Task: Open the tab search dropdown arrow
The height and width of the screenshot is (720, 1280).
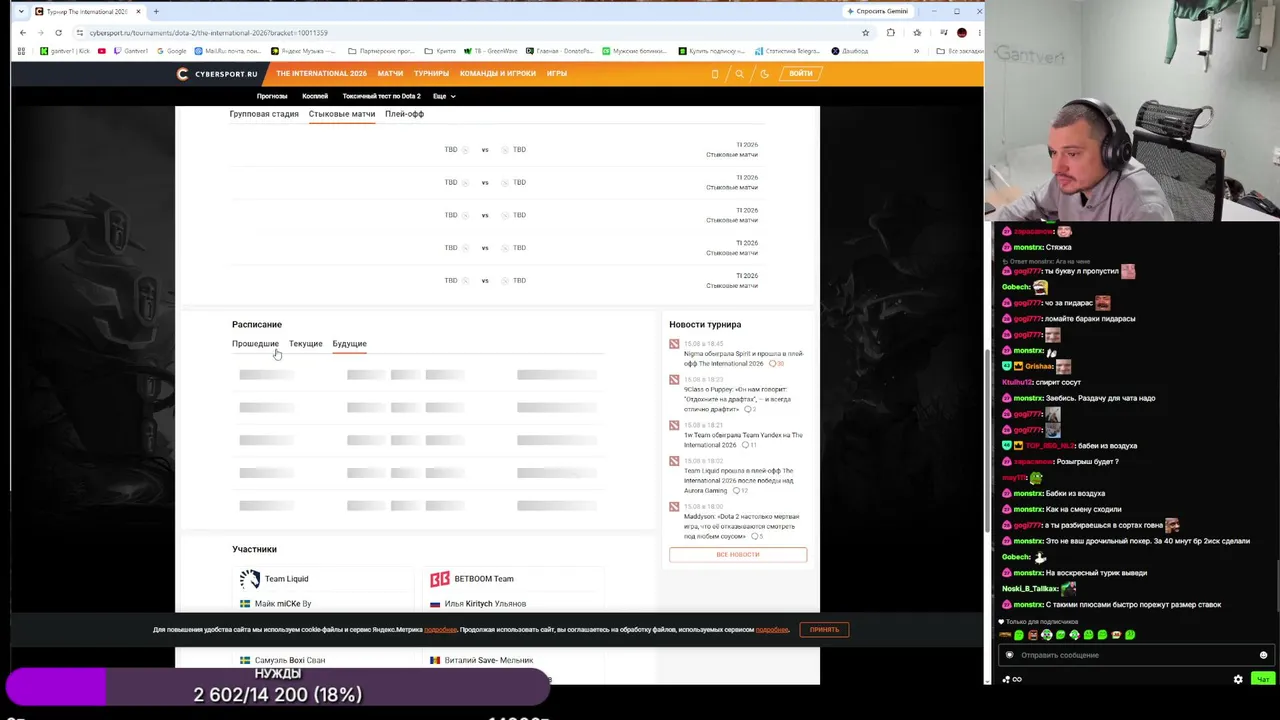Action: tap(22, 11)
